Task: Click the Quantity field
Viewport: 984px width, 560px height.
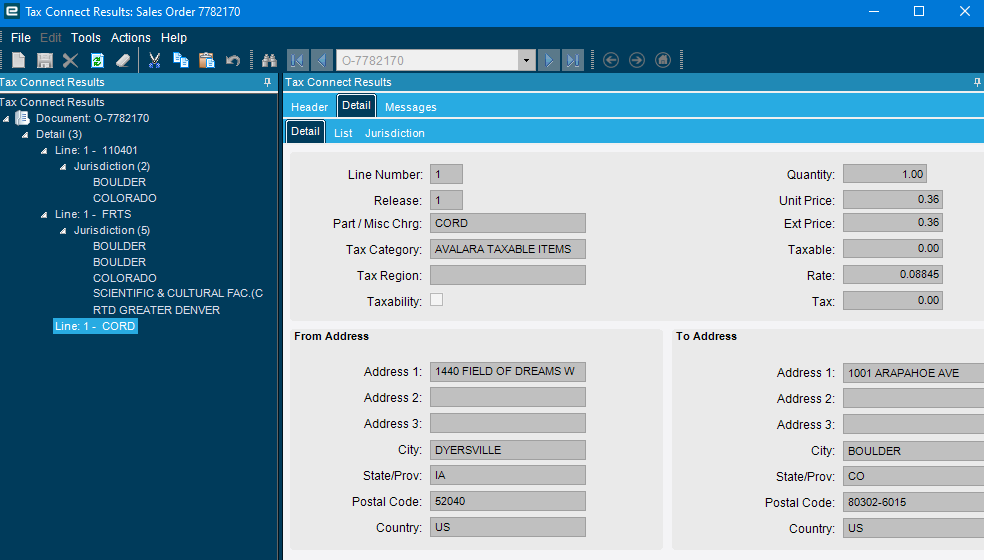Action: coord(885,174)
